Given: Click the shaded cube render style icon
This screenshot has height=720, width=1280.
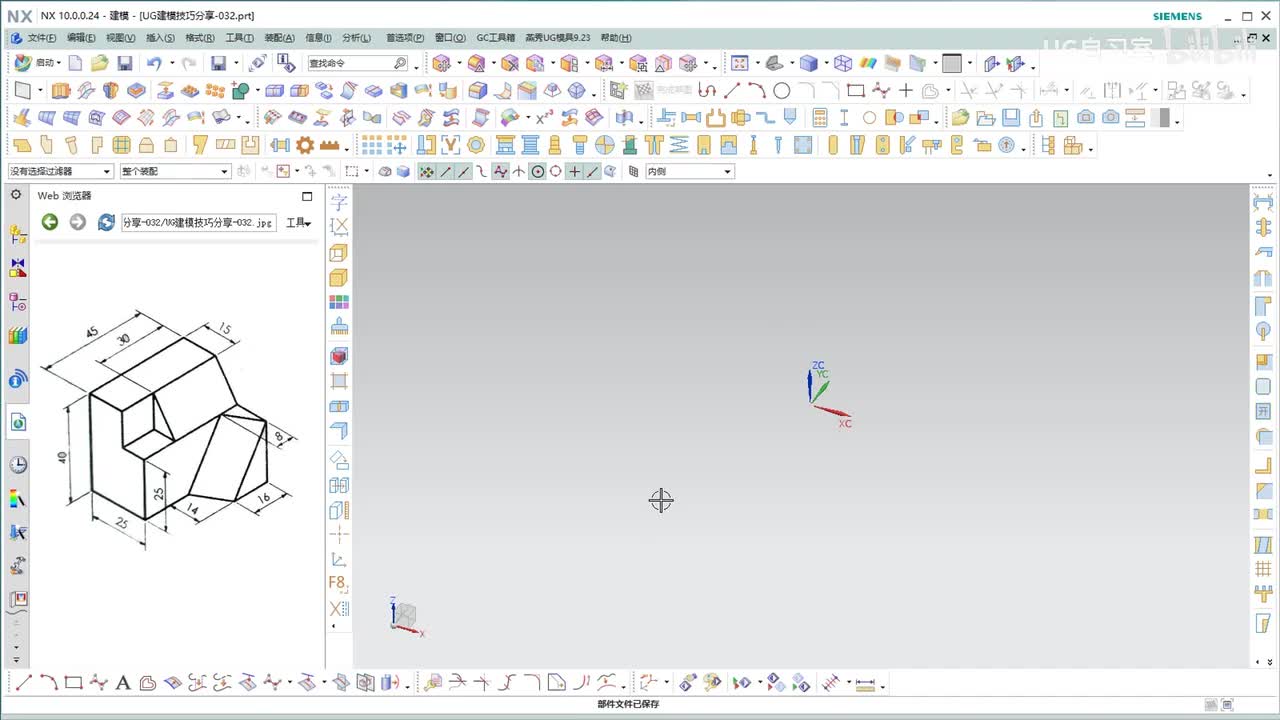Looking at the screenshot, I should coord(808,63).
